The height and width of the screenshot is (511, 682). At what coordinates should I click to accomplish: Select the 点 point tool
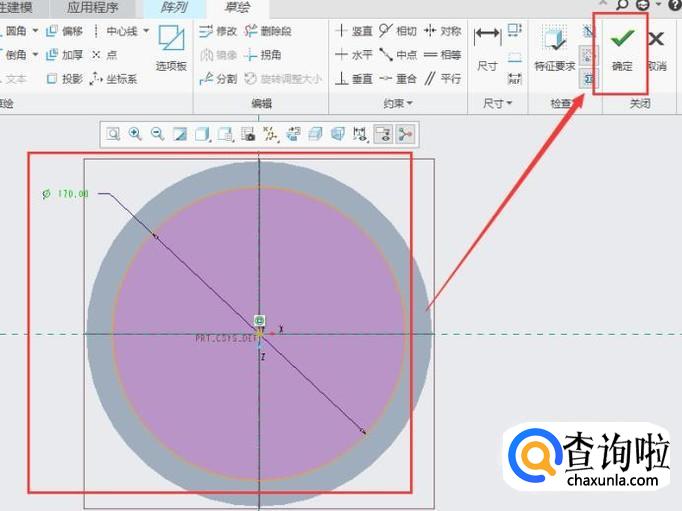pyautogui.click(x=104, y=55)
